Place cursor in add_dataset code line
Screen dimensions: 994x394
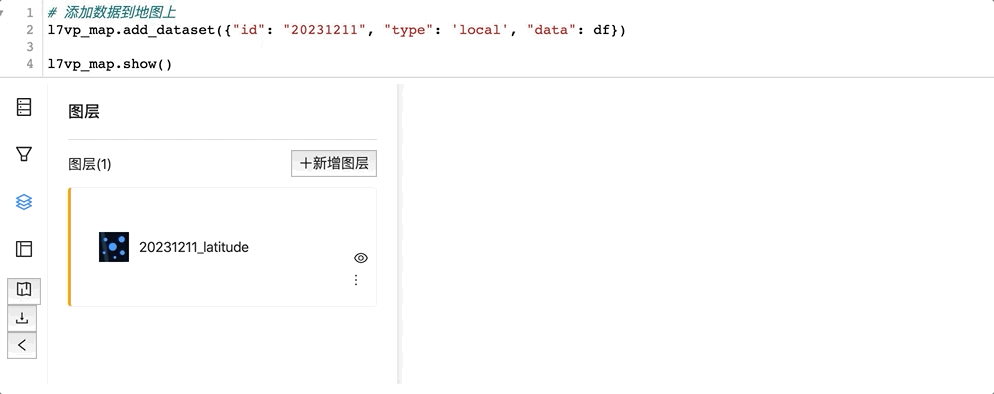click(x=336, y=30)
